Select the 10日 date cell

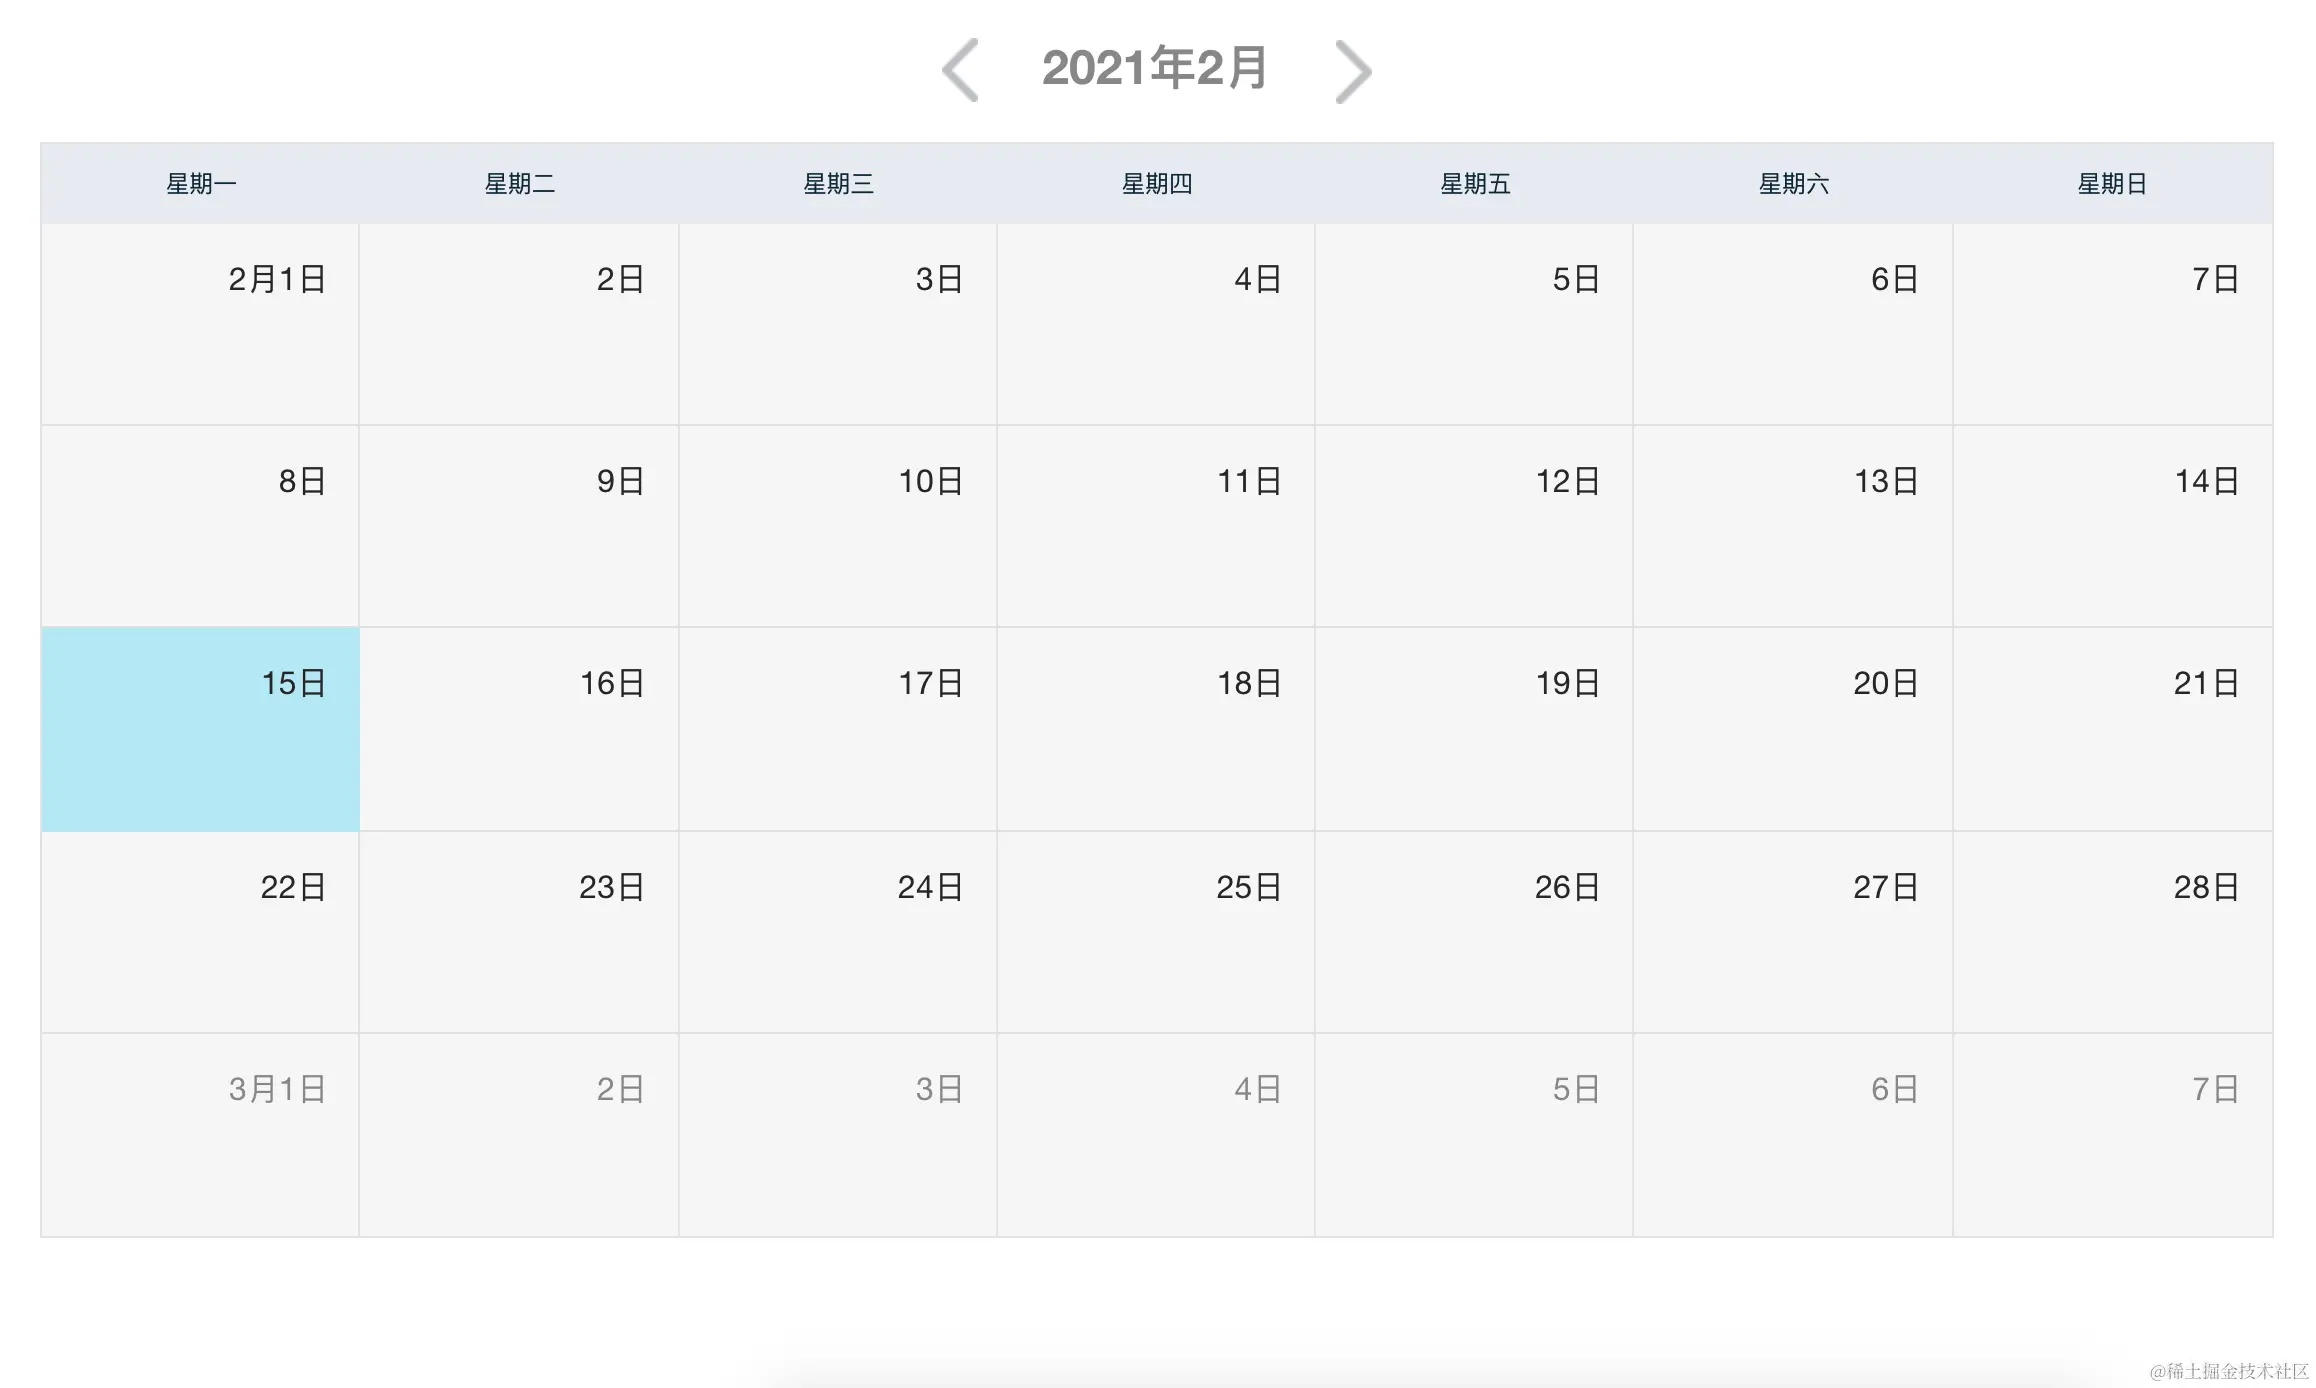pyautogui.click(x=838, y=526)
